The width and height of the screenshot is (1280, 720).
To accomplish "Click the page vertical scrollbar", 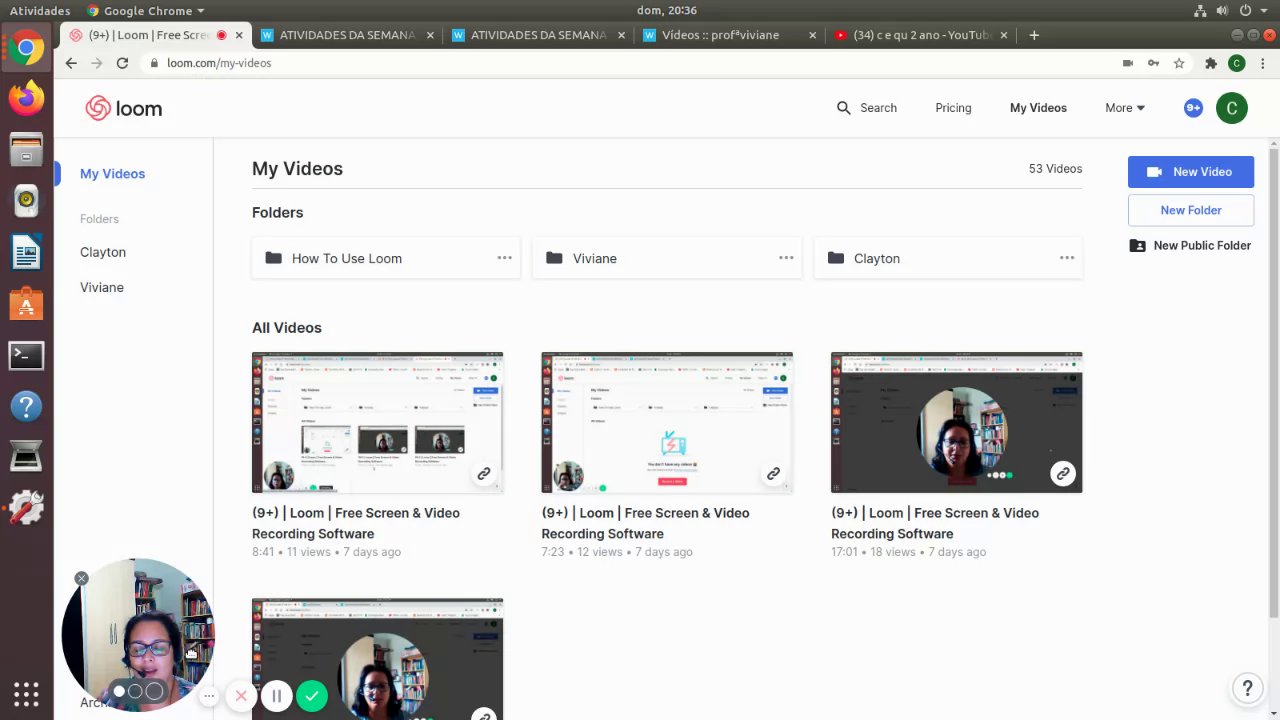I will (1274, 380).
